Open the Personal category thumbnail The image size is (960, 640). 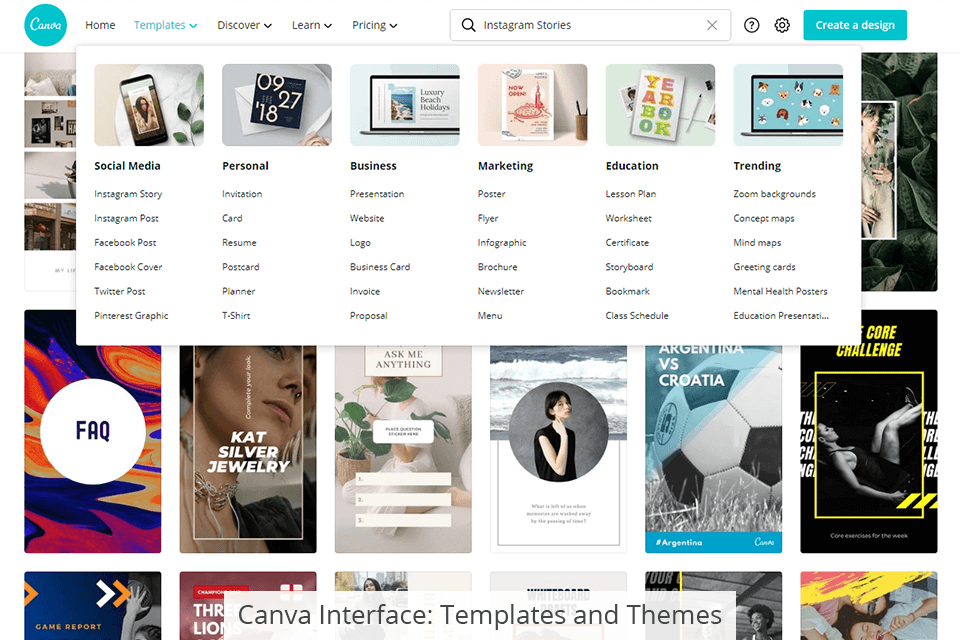(x=277, y=105)
